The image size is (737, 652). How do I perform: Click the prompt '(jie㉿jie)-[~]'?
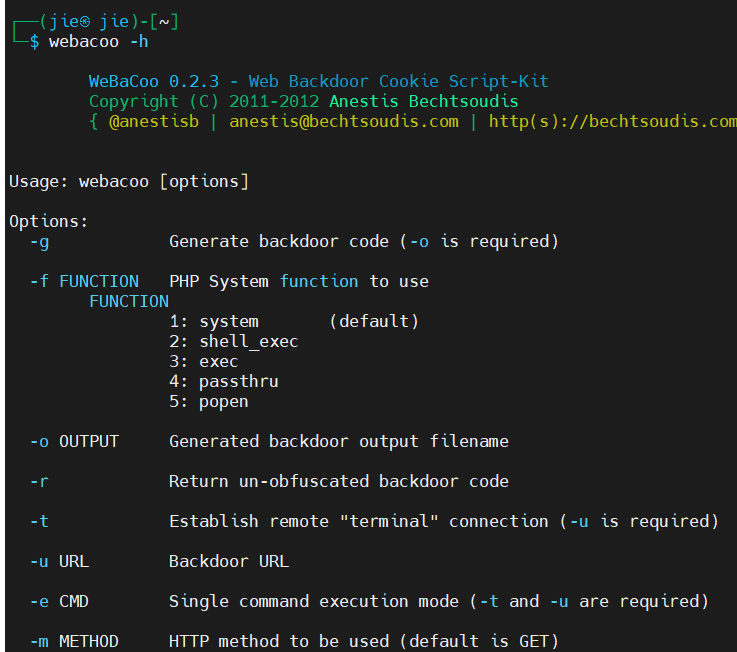pyautogui.click(x=109, y=22)
